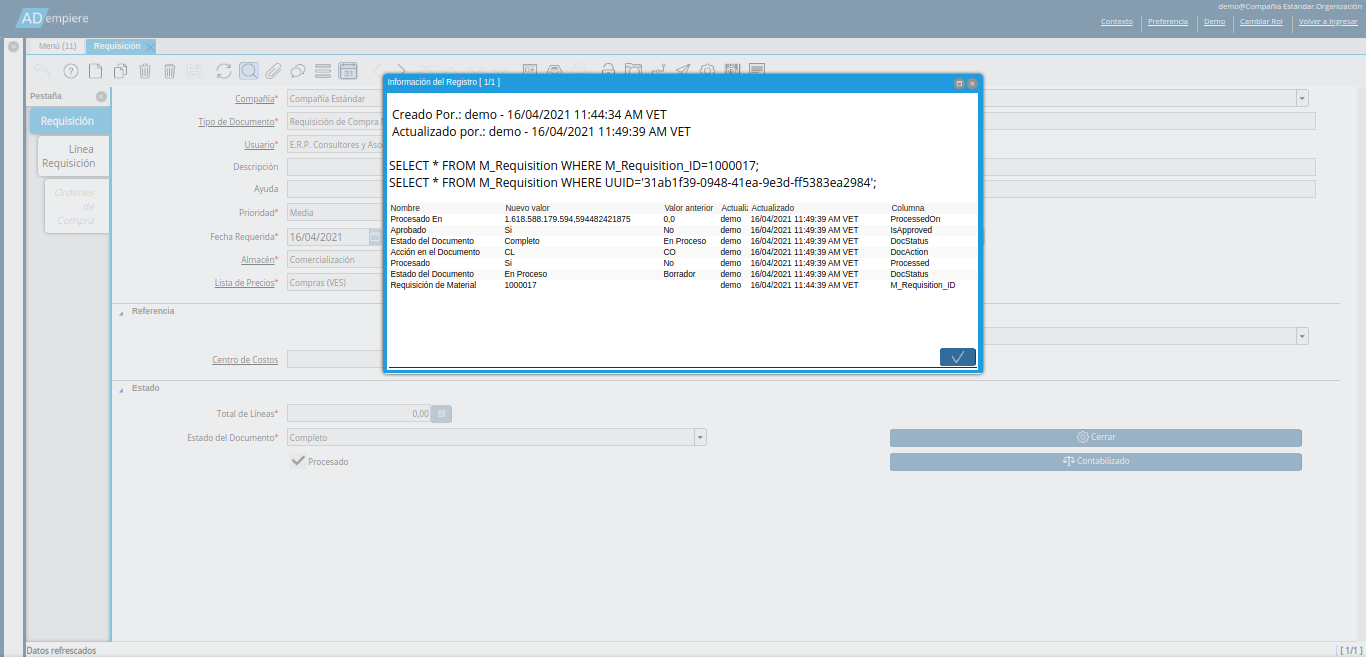Viewport: 1366px width, 657px height.
Task: Click the Refresh arrows toolbar icon
Action: (223, 71)
